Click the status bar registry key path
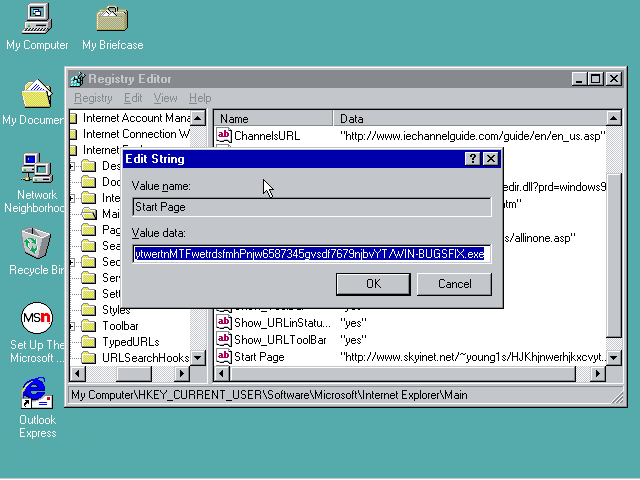640x480 pixels. click(x=269, y=395)
